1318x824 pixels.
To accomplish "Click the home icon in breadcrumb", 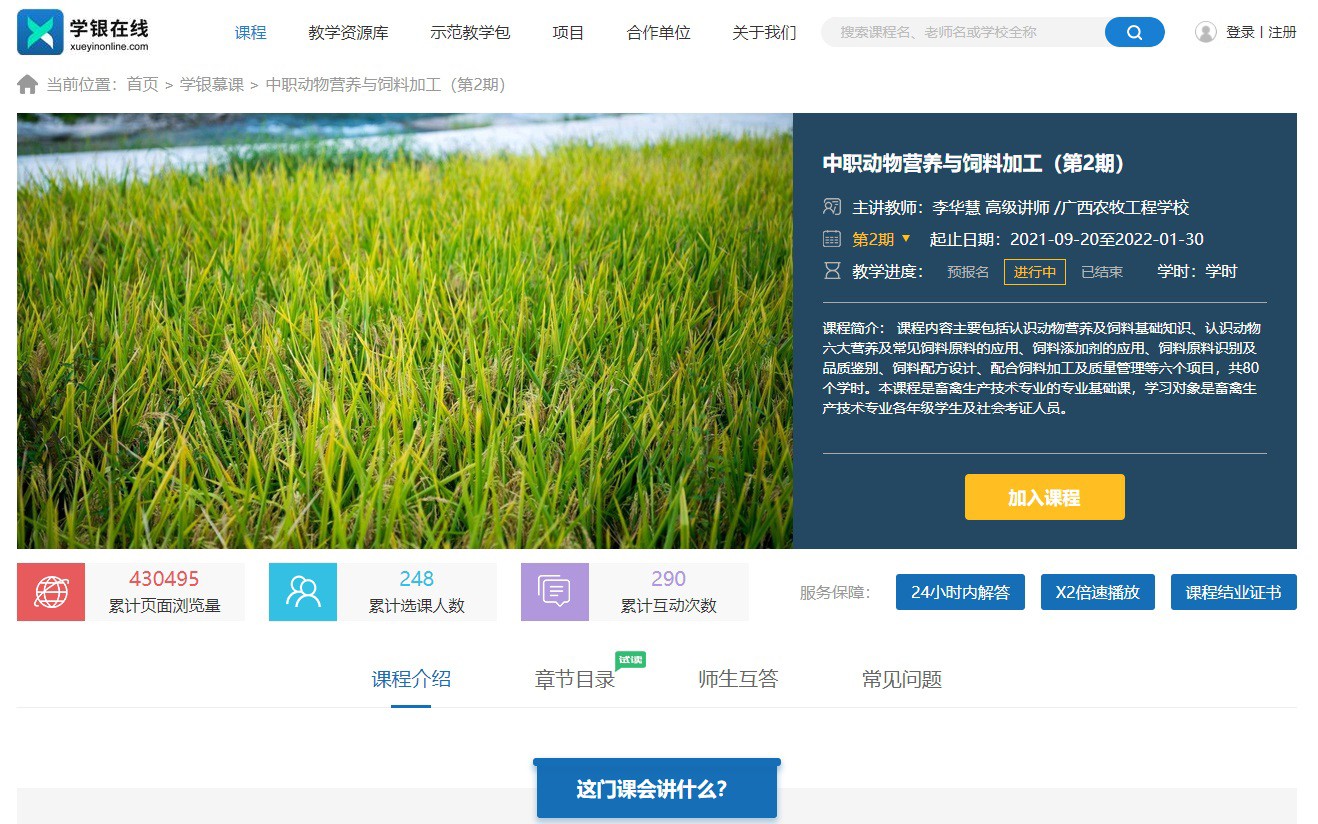I will tap(28, 84).
